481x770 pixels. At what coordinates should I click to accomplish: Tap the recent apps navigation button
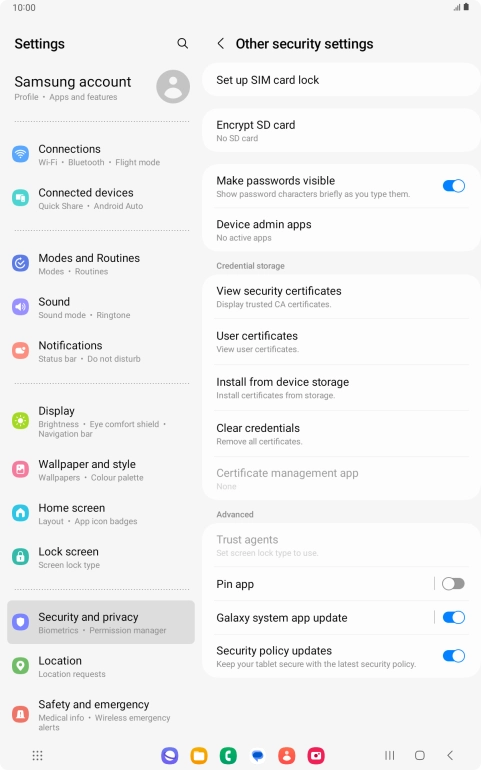[390, 755]
